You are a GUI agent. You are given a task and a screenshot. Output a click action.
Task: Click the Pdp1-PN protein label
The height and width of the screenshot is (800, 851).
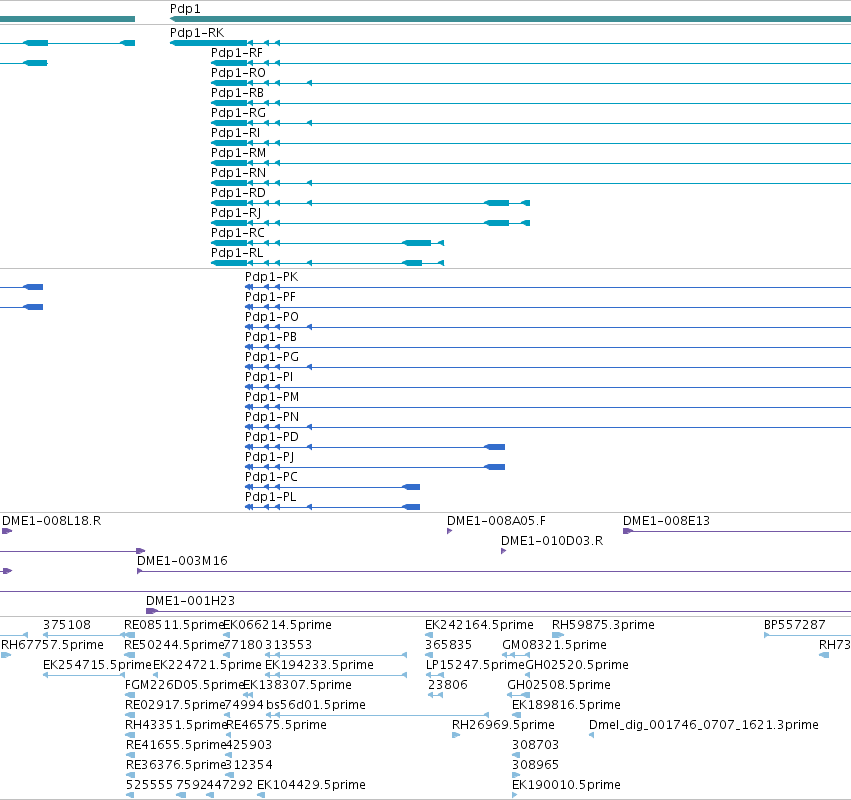coord(272,417)
